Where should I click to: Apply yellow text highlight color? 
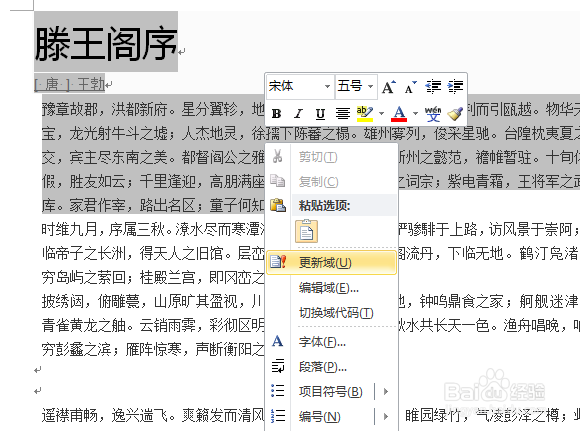click(x=364, y=114)
